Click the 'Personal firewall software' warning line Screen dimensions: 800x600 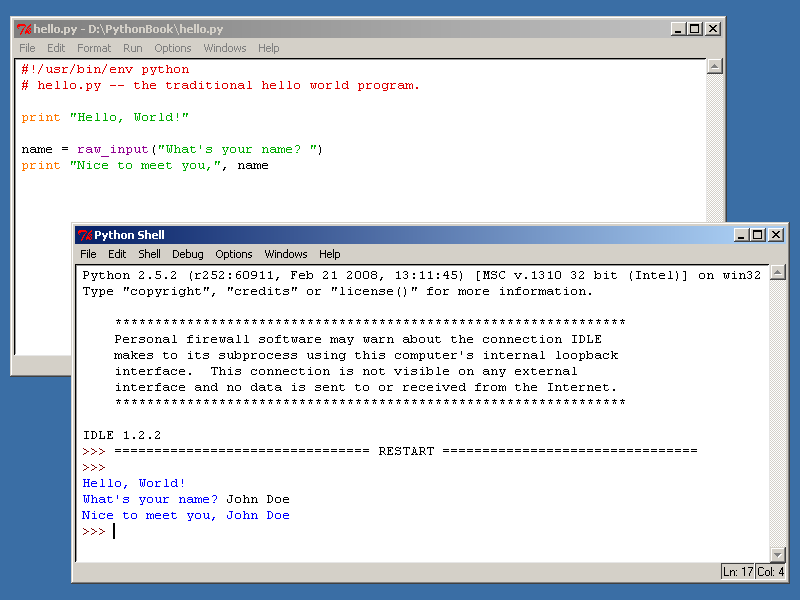358,339
